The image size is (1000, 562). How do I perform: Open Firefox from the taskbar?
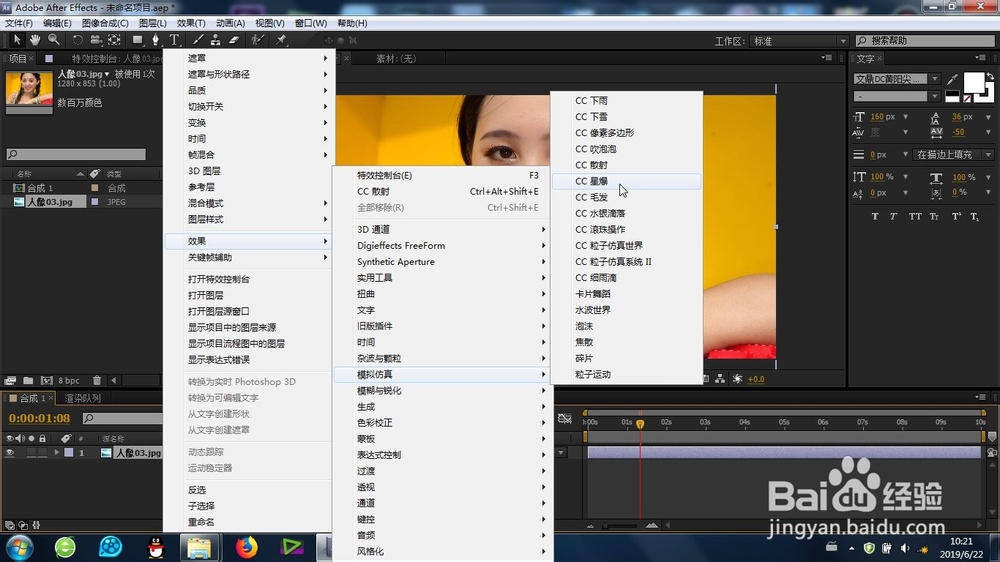[x=247, y=547]
